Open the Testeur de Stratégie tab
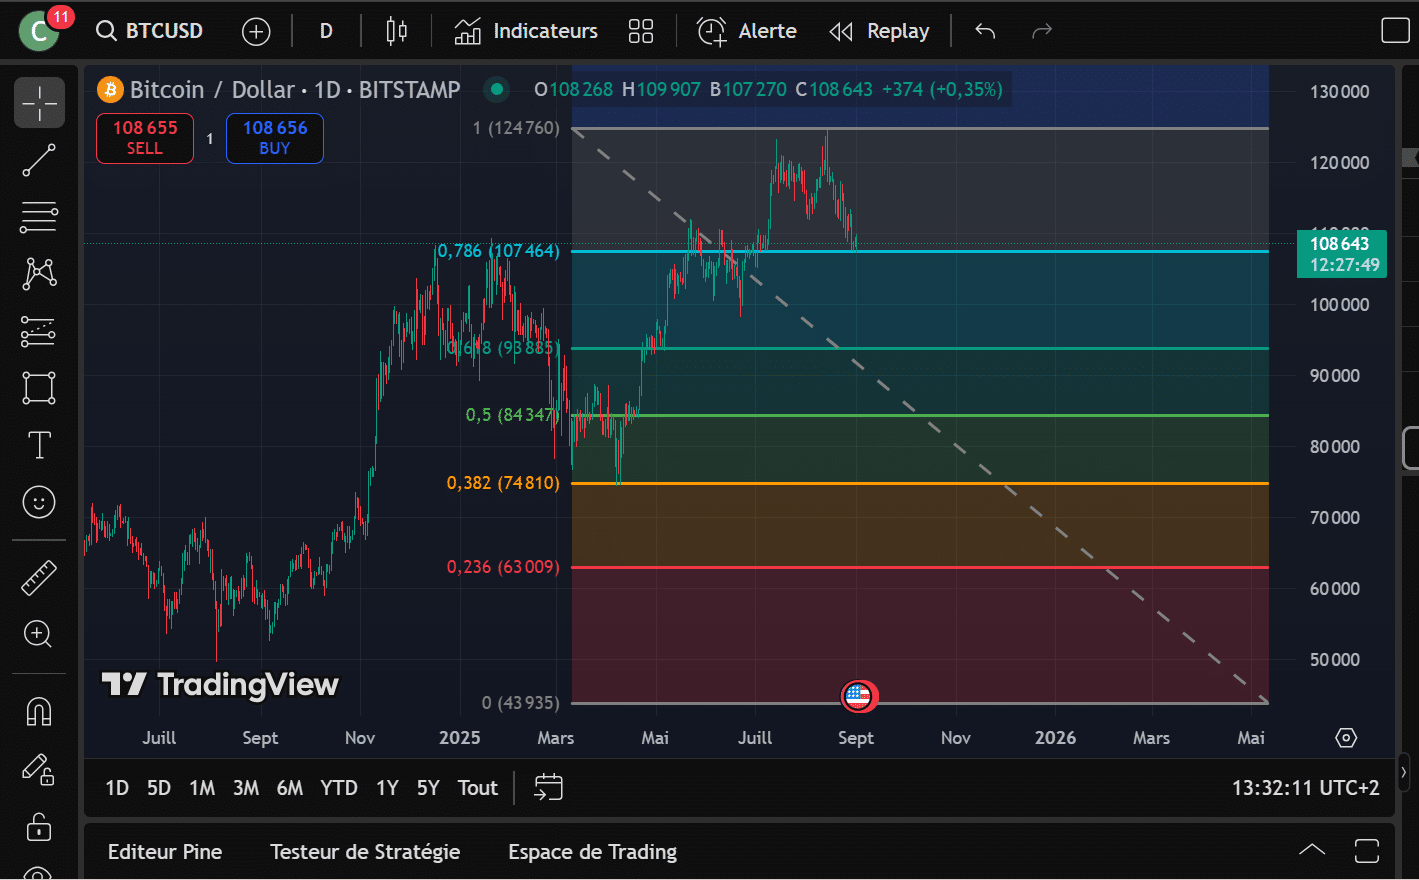 click(x=365, y=852)
